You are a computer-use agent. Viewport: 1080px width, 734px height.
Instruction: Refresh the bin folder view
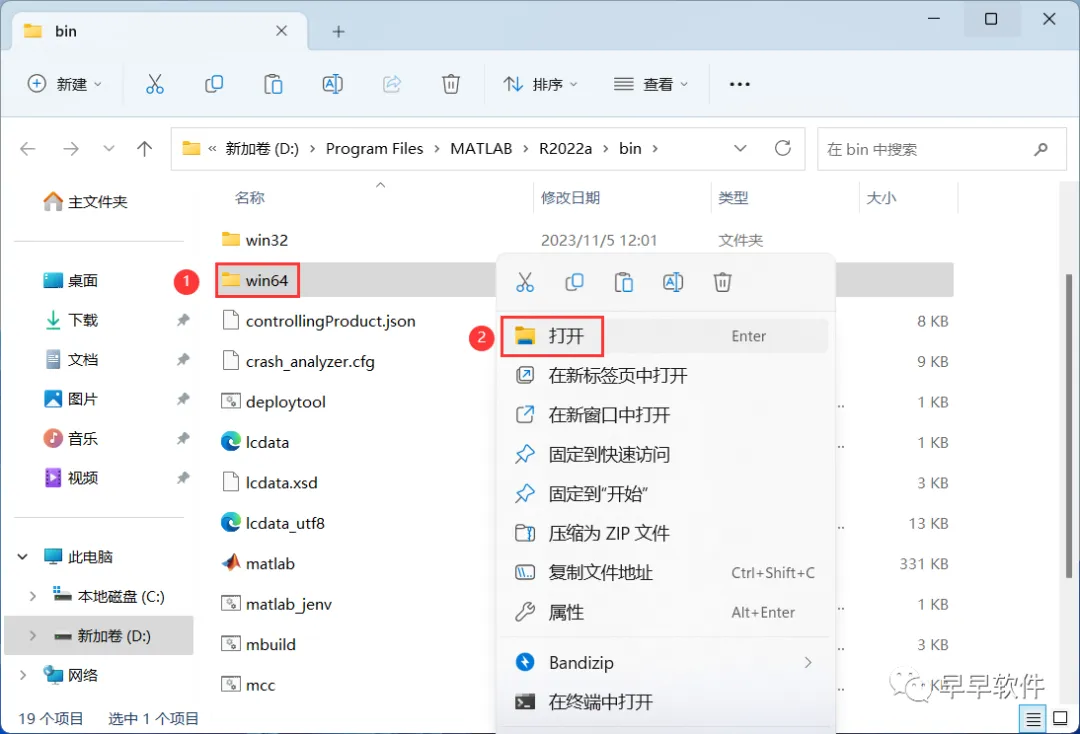(x=783, y=148)
